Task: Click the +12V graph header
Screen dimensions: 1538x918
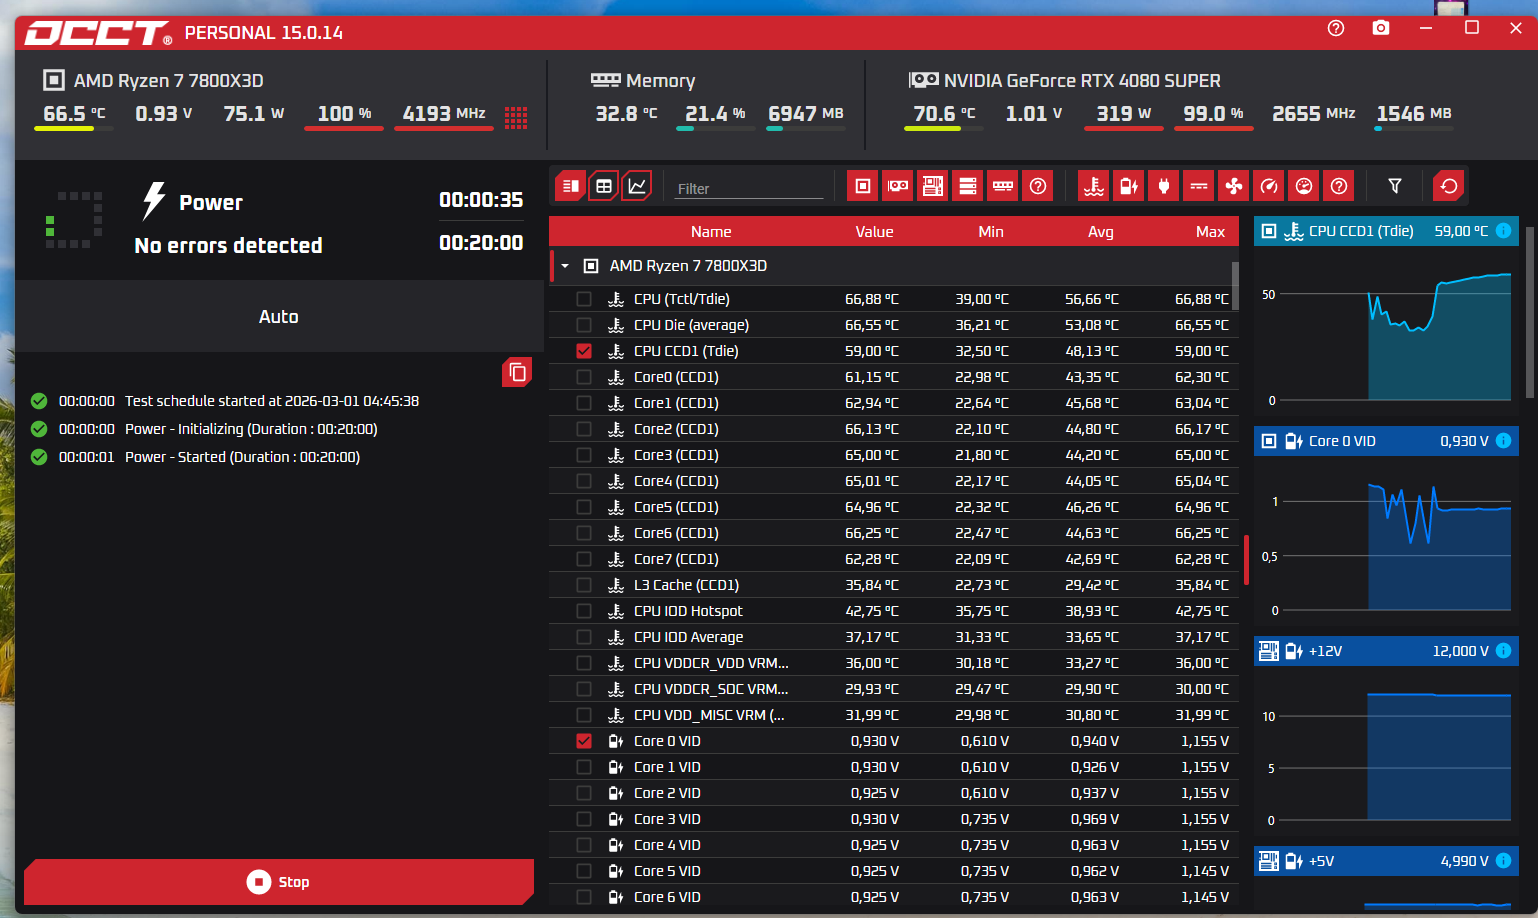Action: click(x=1386, y=651)
